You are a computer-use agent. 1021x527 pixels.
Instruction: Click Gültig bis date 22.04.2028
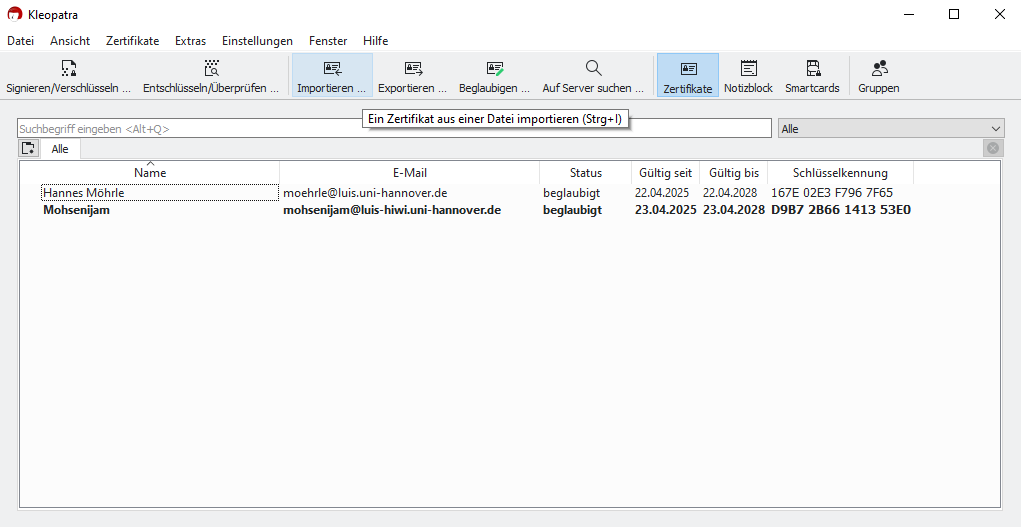[x=730, y=193]
